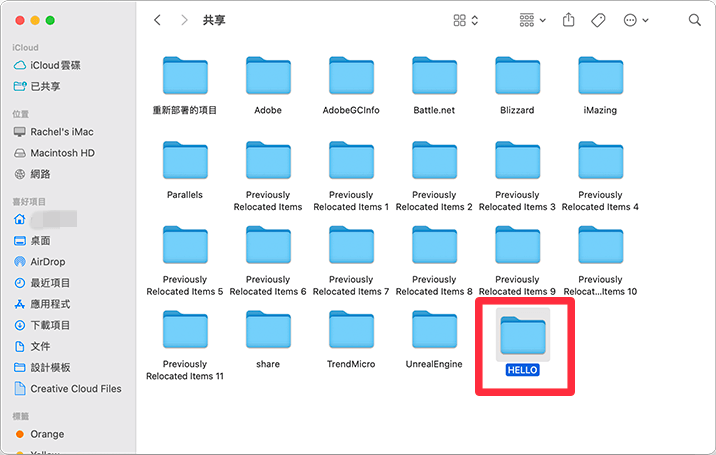The height and width of the screenshot is (455, 716).
Task: Select the TrendMicro folder
Action: tap(351, 329)
